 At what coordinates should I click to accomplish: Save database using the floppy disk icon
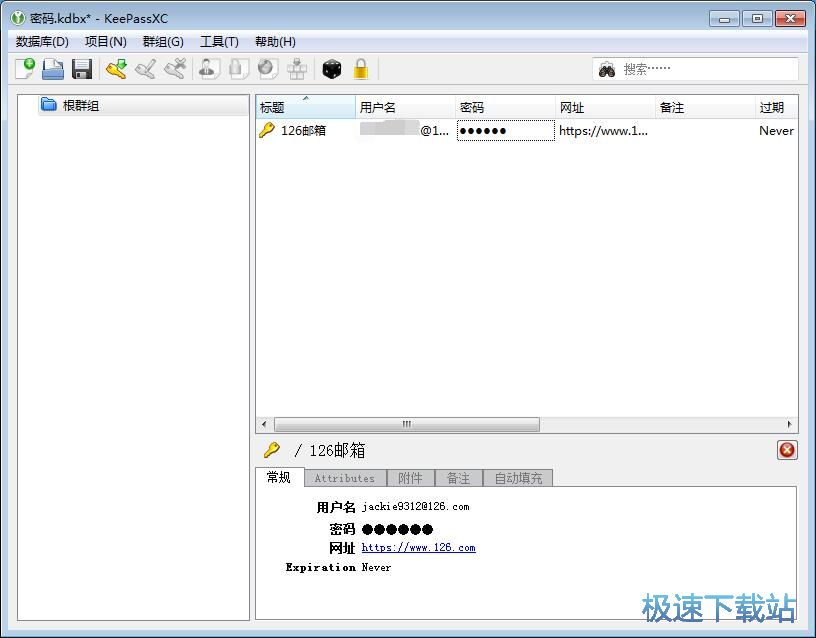click(x=82, y=69)
